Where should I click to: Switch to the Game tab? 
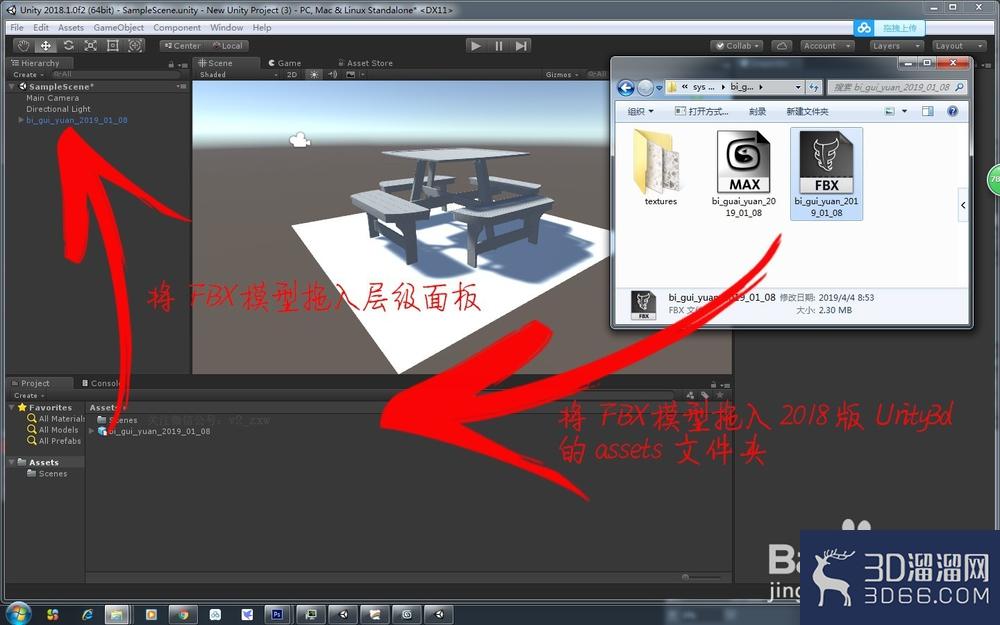click(x=285, y=63)
